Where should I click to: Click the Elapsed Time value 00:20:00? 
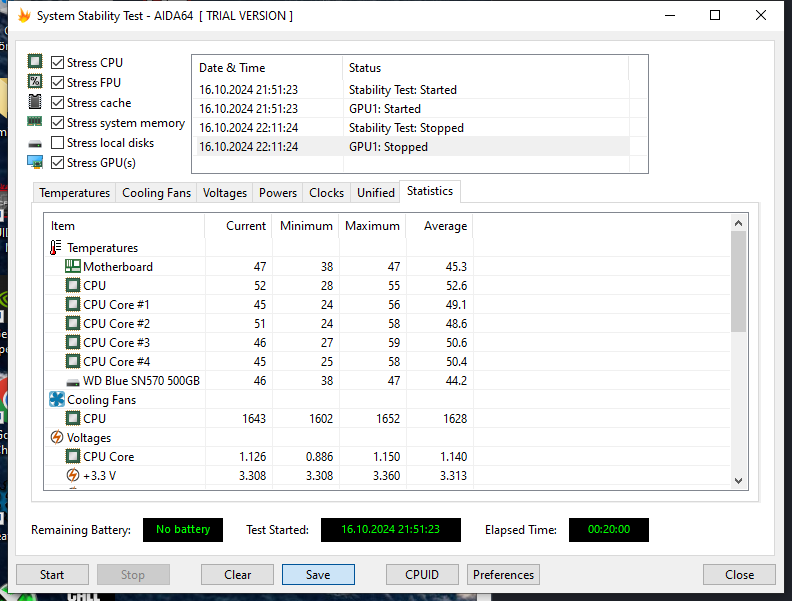(609, 529)
